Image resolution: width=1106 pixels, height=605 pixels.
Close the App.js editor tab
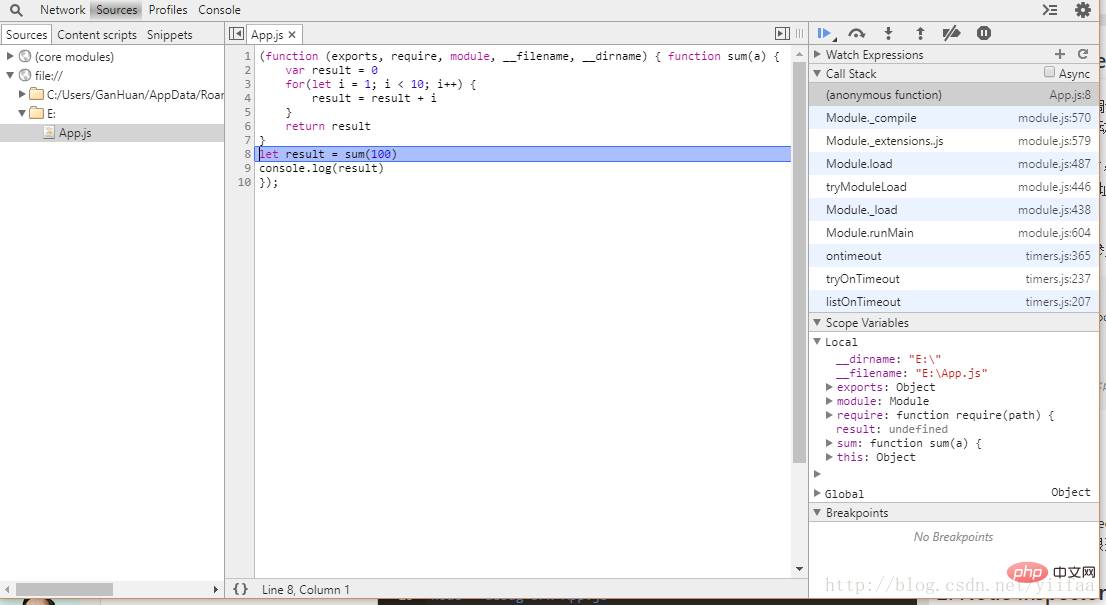tap(291, 35)
